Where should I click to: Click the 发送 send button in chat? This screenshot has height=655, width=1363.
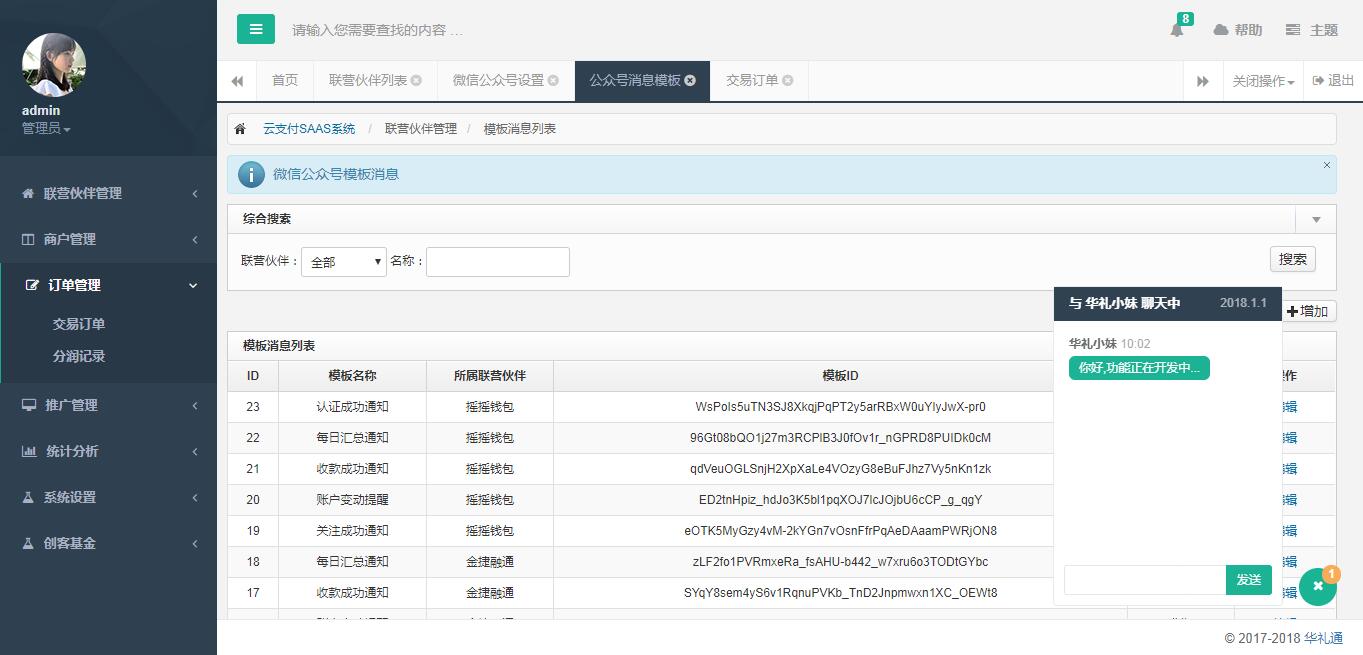pyautogui.click(x=1248, y=579)
